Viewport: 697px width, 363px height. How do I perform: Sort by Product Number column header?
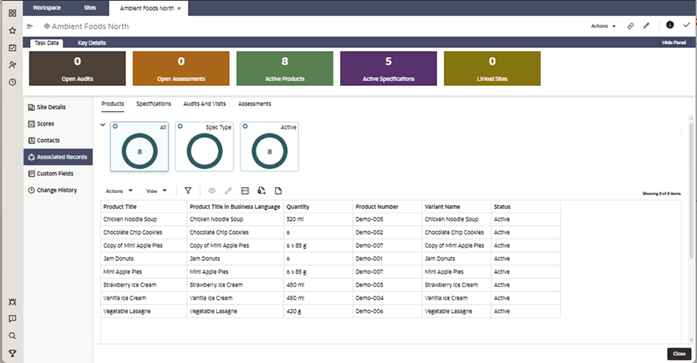[387, 207]
